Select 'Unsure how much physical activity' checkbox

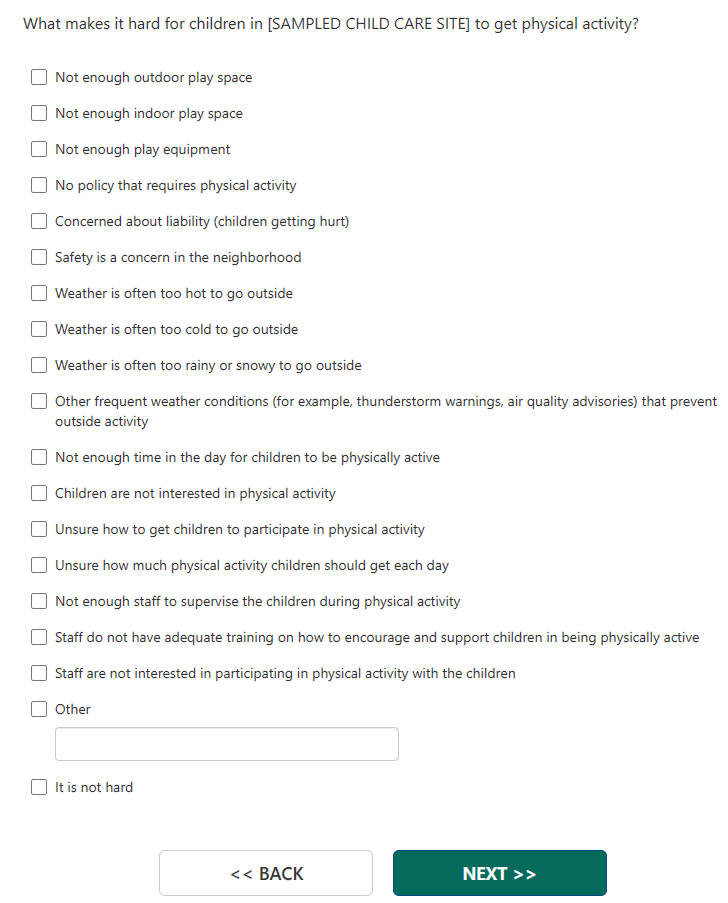point(39,565)
